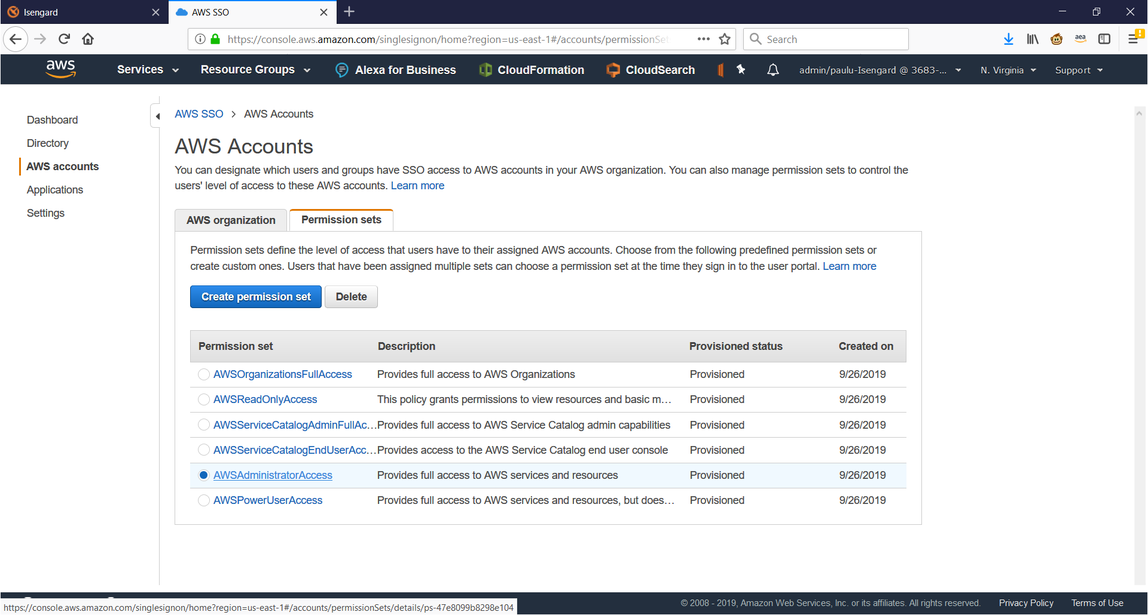Sort by Description column header
Screen dimensions: 1148x615
pos(406,346)
